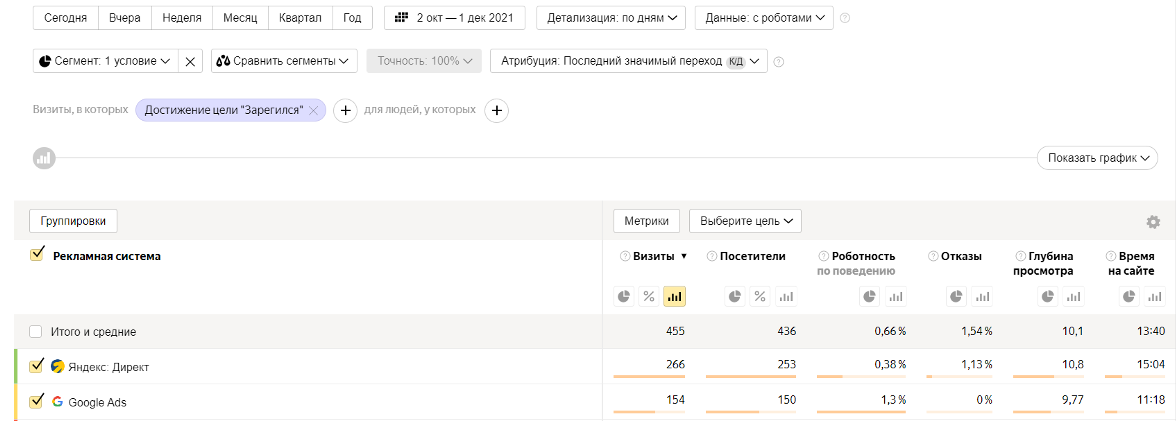Image resolution: width=1176 pixels, height=427 pixels.
Task: Open the Точность: 100% dropdown
Action: tap(424, 62)
